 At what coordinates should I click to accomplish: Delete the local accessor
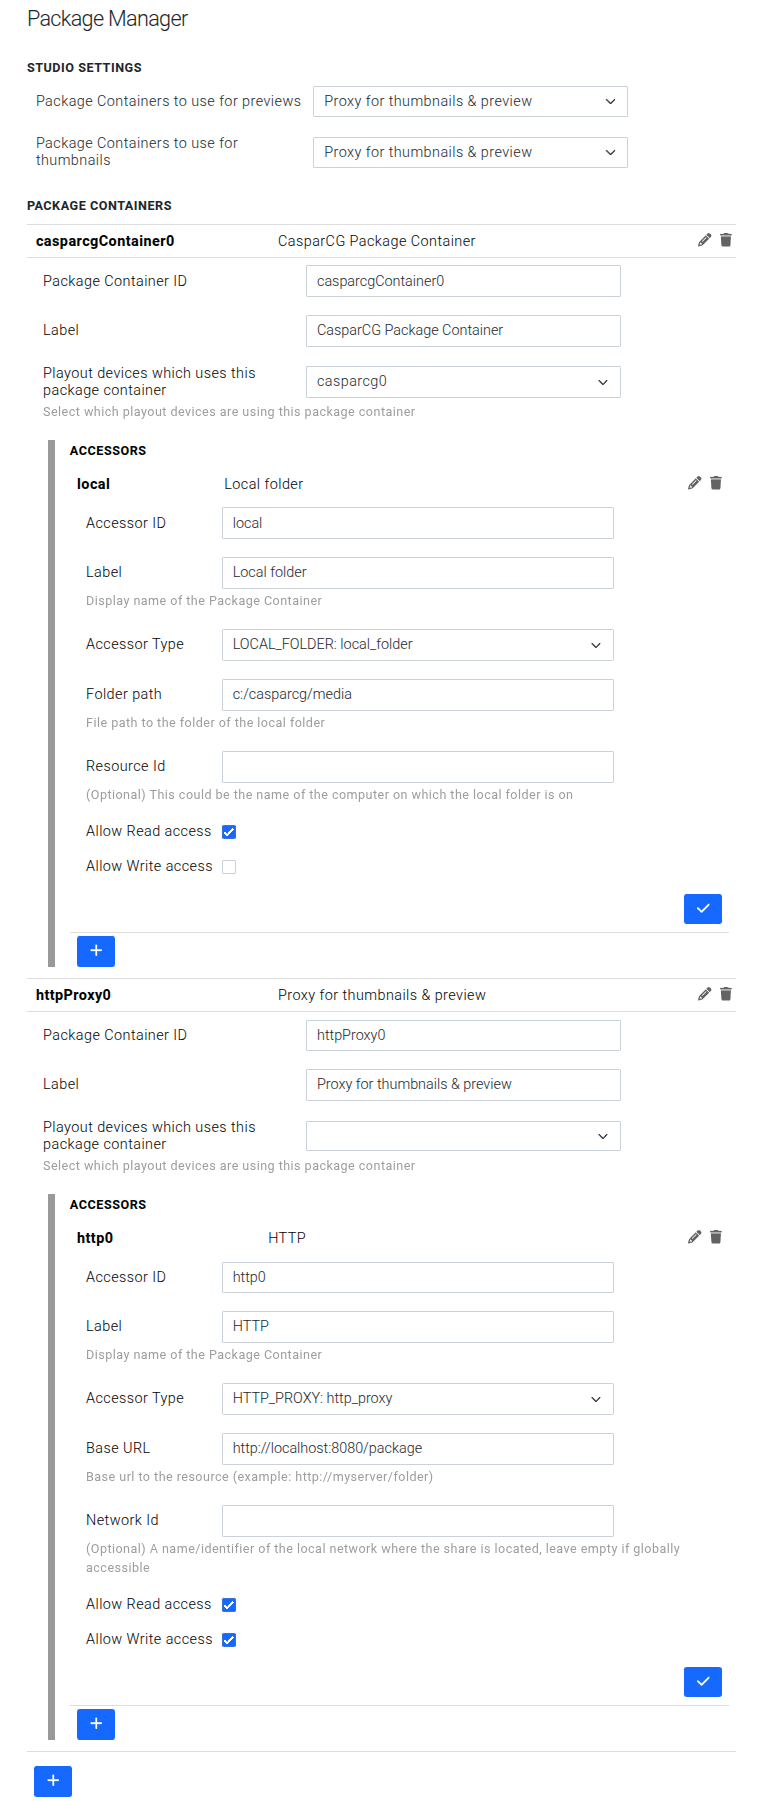tap(716, 483)
